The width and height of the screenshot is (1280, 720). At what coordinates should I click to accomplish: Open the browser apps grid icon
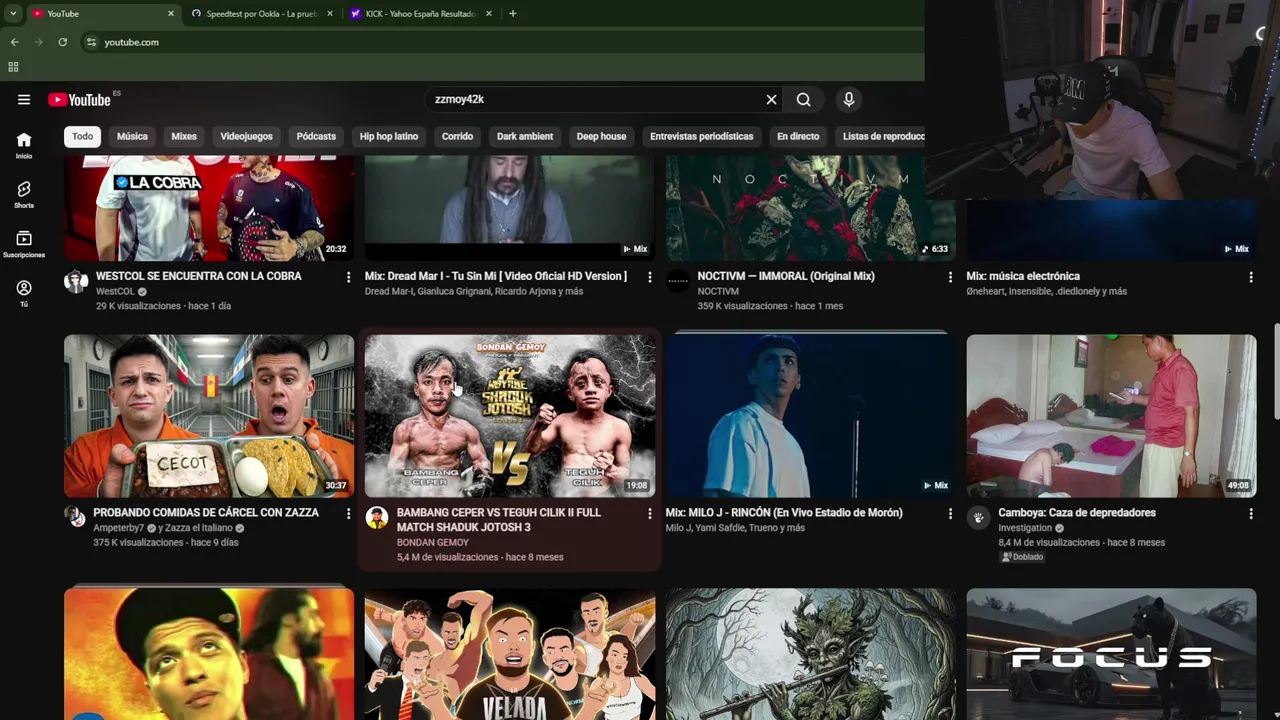[13, 67]
